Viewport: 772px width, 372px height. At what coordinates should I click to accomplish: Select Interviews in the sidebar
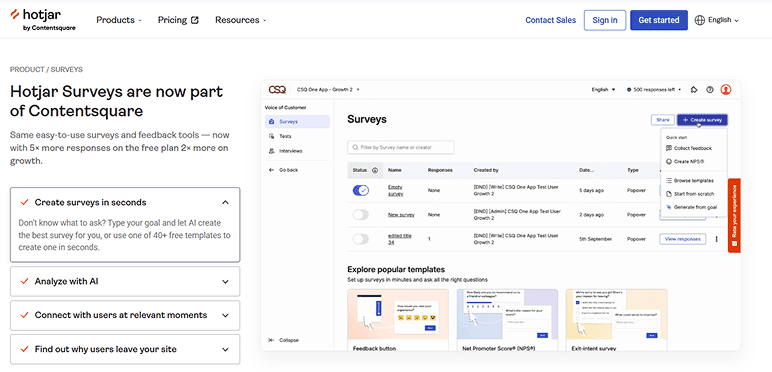pyautogui.click(x=297, y=151)
